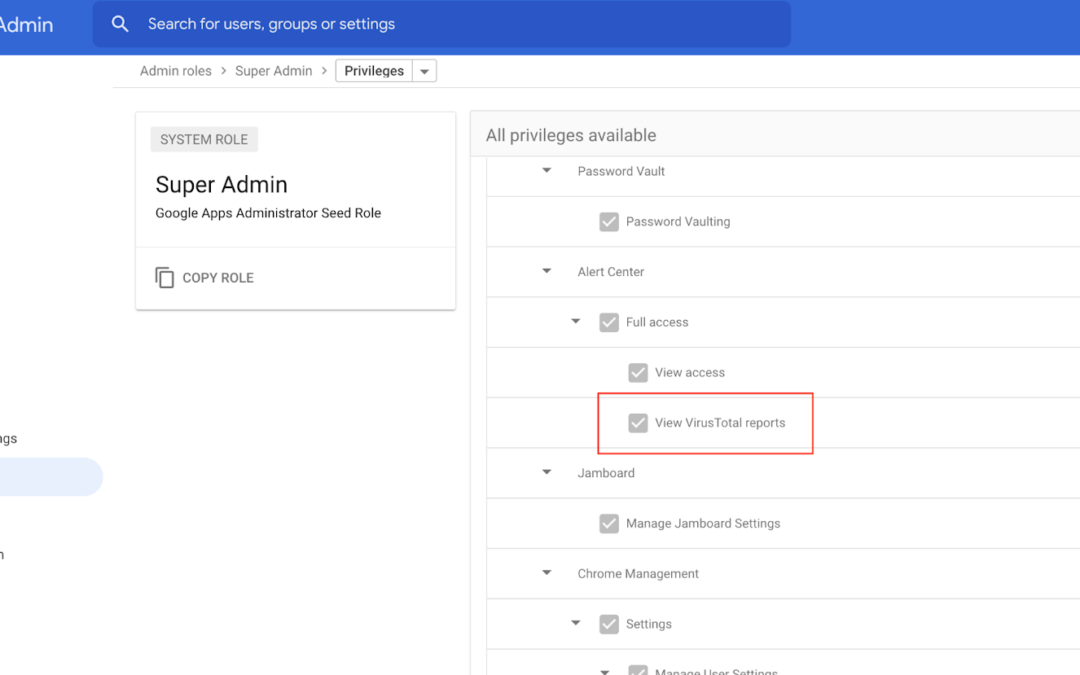The image size is (1080, 675).
Task: Click the Admin logo text
Action: click(26, 25)
